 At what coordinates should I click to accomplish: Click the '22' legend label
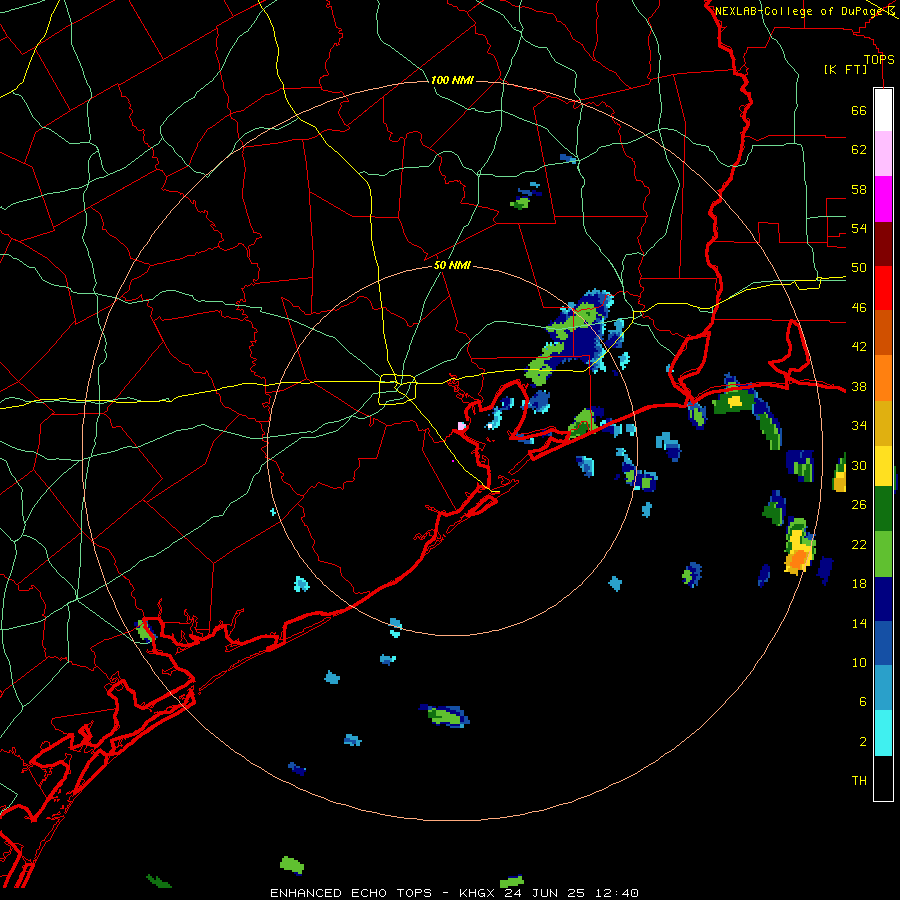(859, 544)
